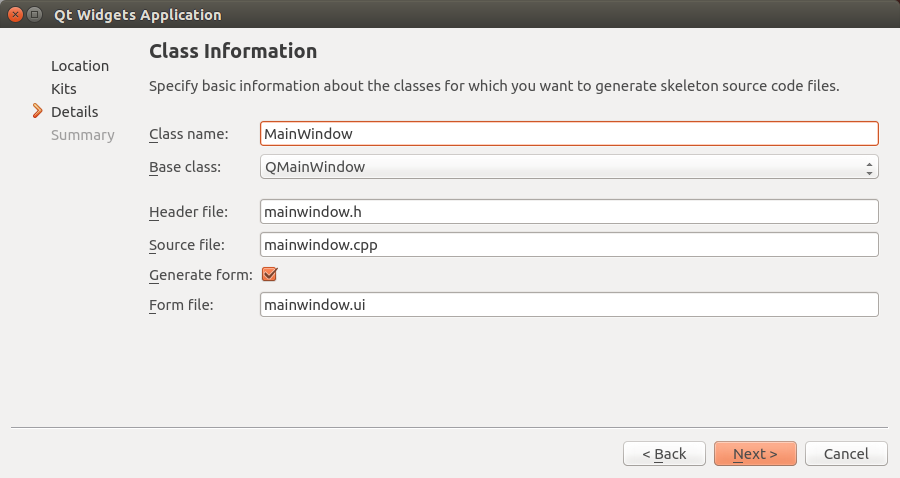Select the Kits step in the sidebar
Image resolution: width=900 pixels, height=478 pixels.
tap(64, 89)
